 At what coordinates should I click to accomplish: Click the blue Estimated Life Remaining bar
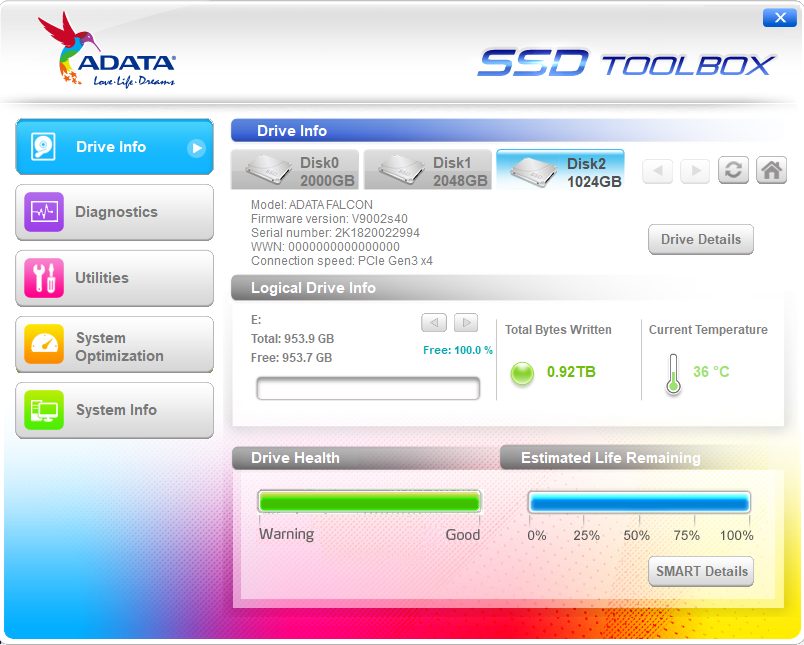coord(639,502)
